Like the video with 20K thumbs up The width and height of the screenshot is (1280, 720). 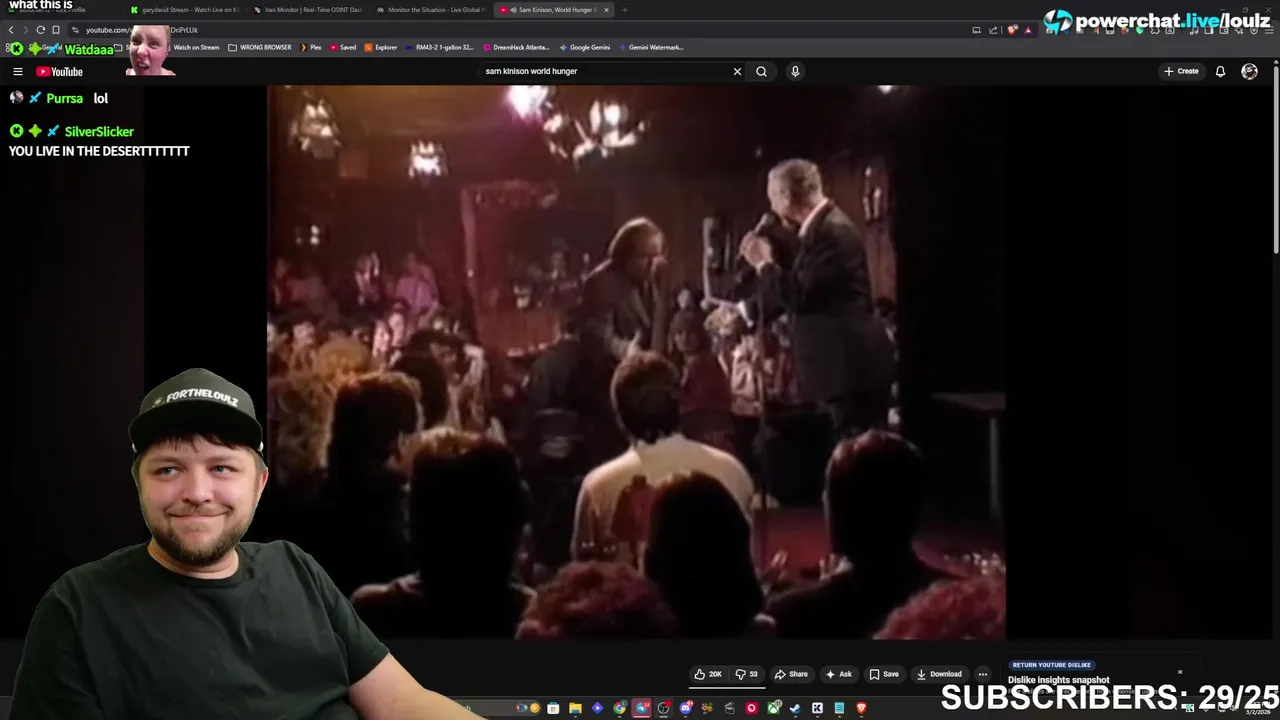709,674
